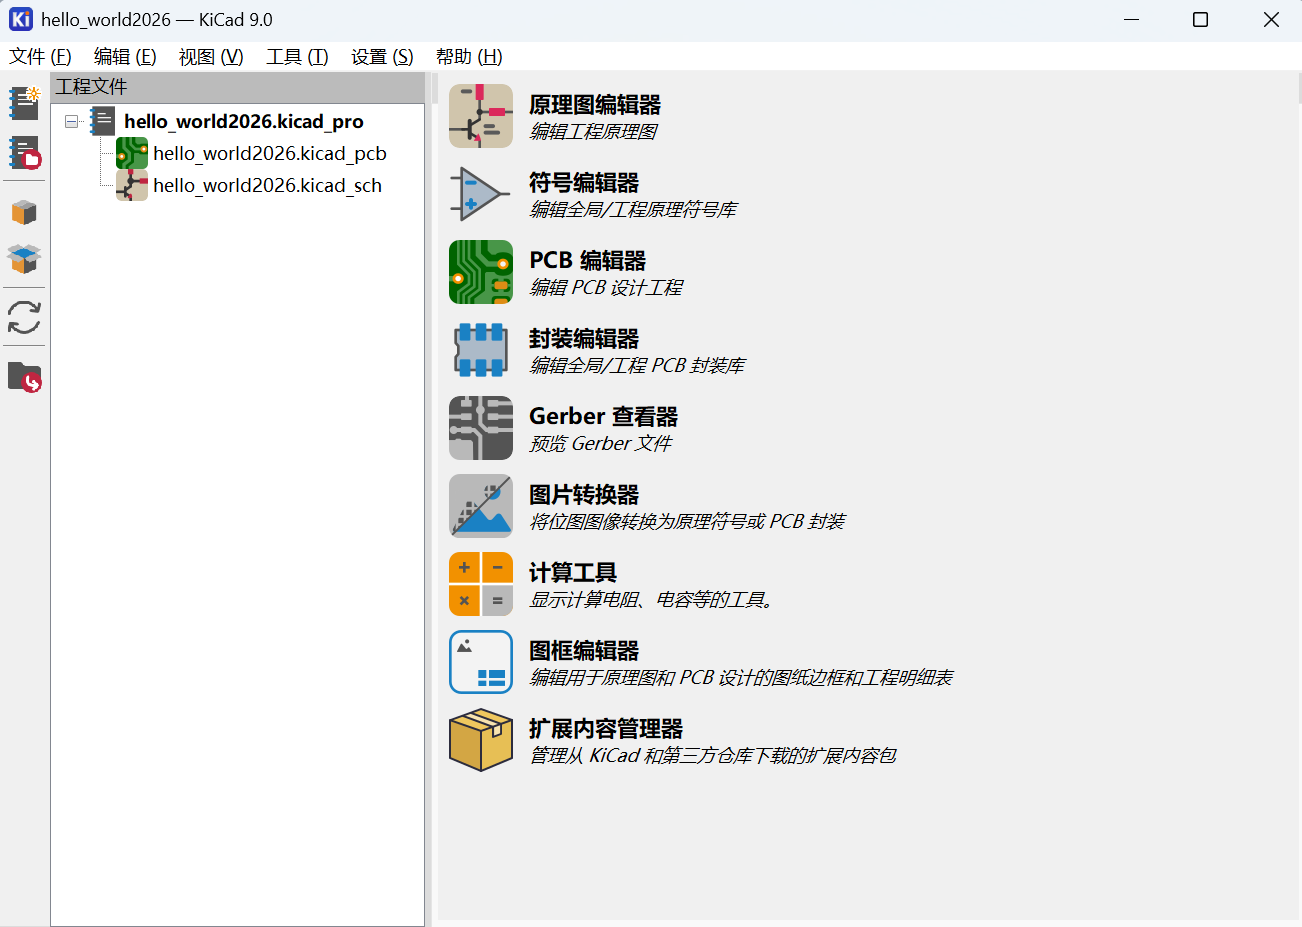The height and width of the screenshot is (927, 1302).
Task: Open the Schematic Editor icon (原理图编辑器)
Action: tap(481, 116)
